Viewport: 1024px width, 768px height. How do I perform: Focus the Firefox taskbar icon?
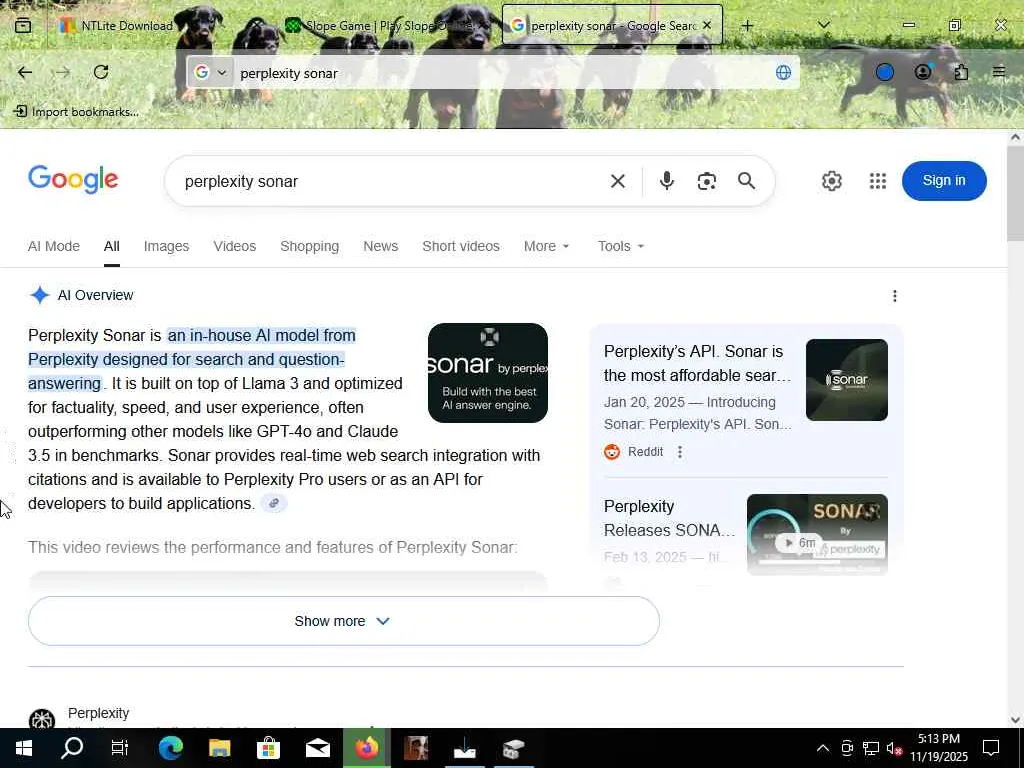(366, 748)
